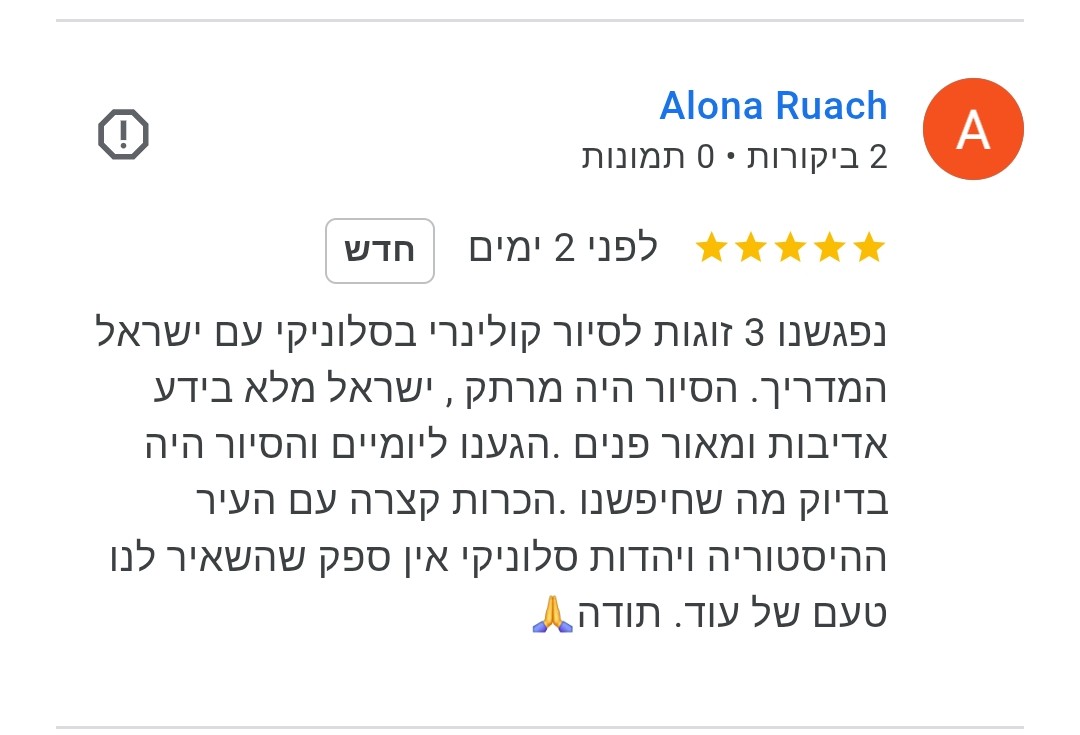
Task: Click the rightmost gold rating star
Action: [x=869, y=248]
